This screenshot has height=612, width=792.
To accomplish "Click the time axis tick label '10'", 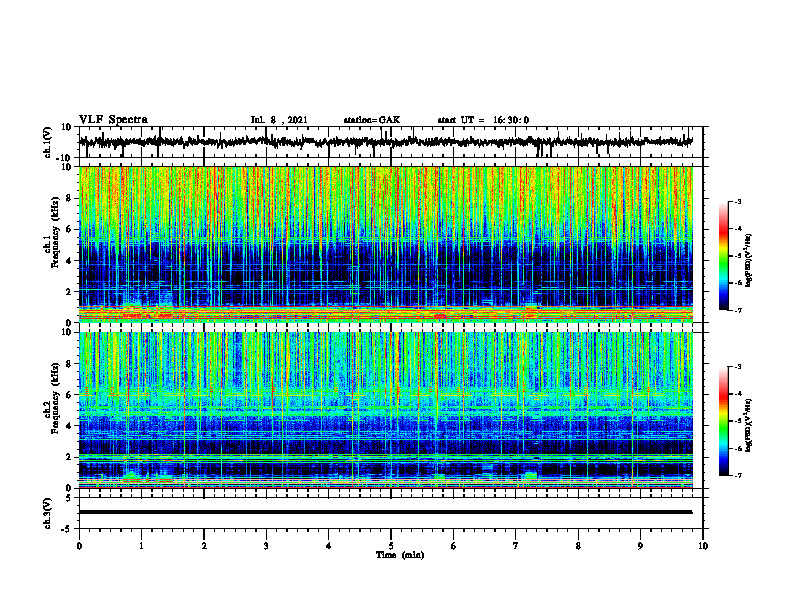I will pyautogui.click(x=703, y=546).
